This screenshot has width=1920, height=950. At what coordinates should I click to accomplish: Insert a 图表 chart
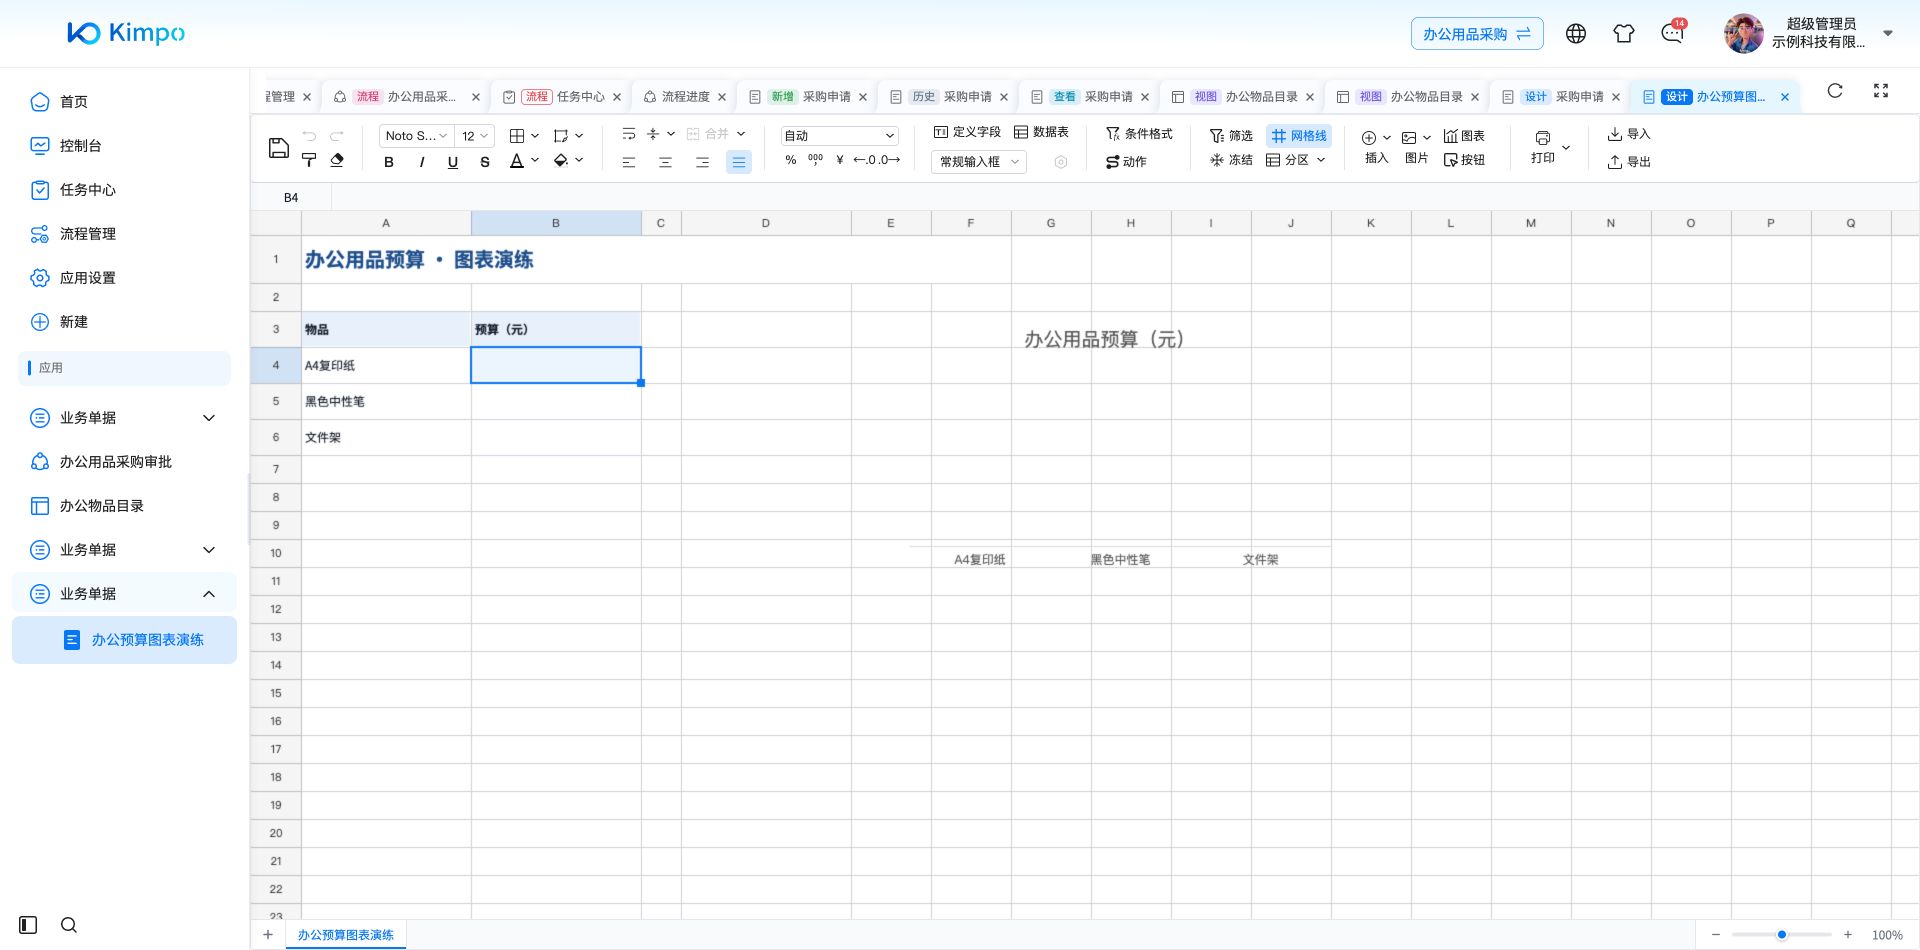tap(1464, 136)
